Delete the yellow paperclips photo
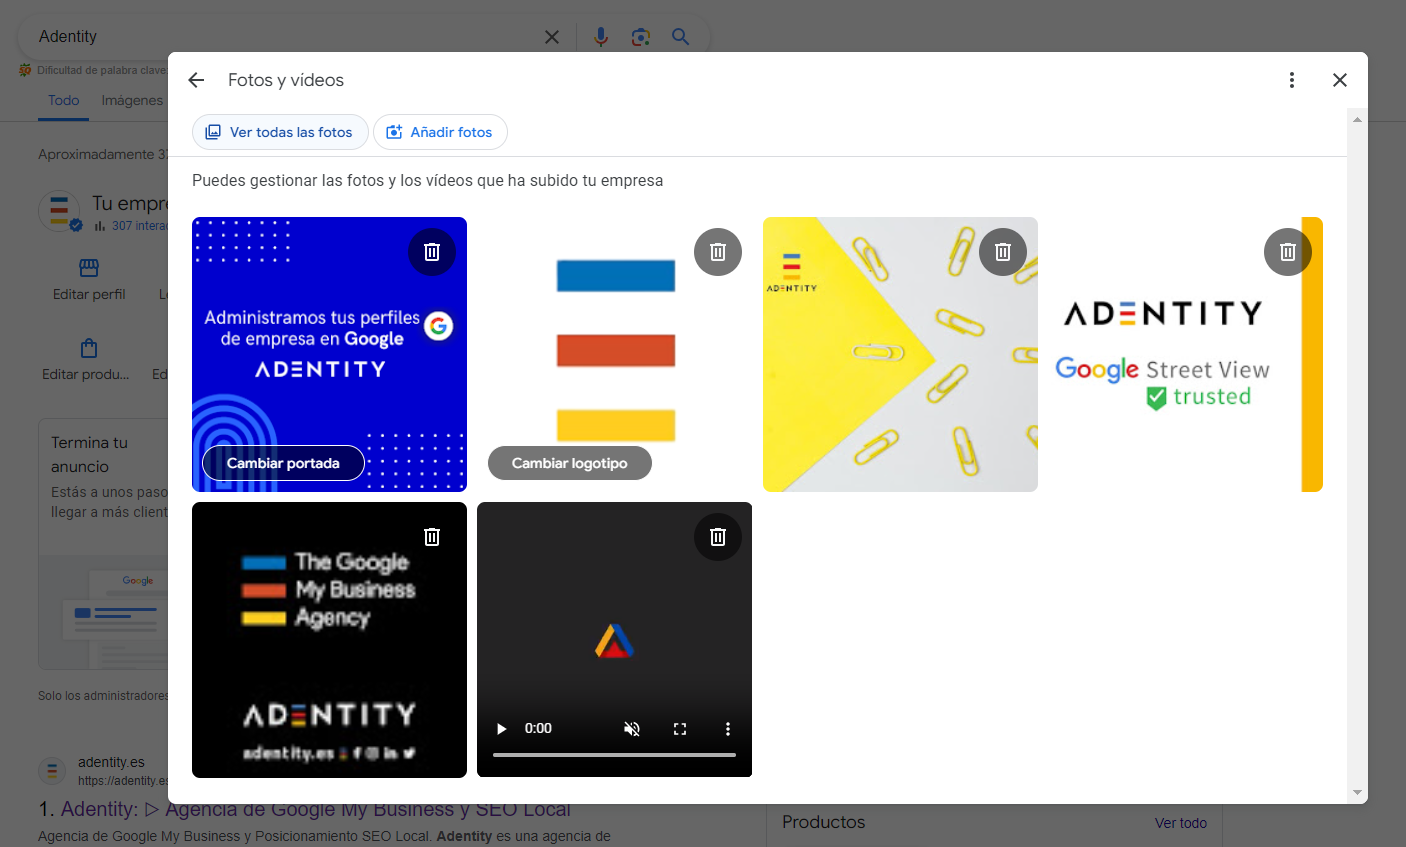The width and height of the screenshot is (1406, 847). click(x=1003, y=252)
